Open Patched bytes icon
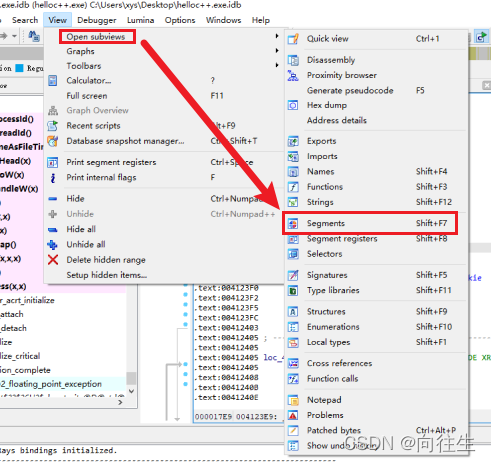The width and height of the screenshot is (491, 462). click(x=293, y=430)
